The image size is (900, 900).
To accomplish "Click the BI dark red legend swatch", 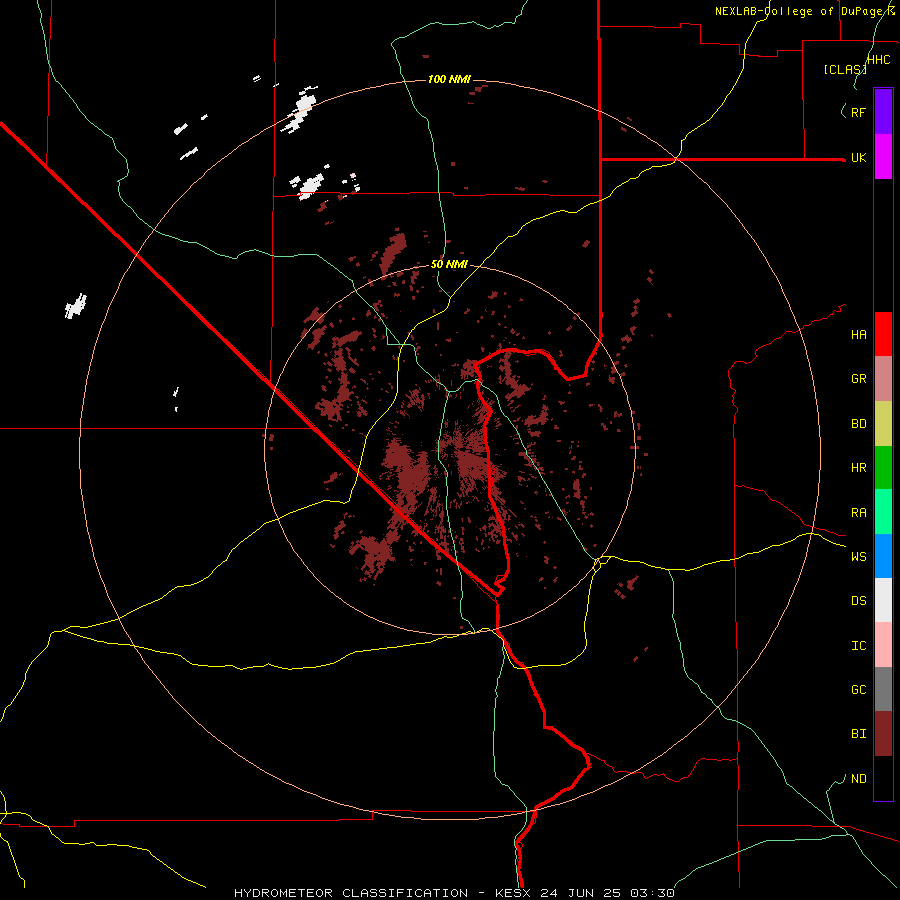I will (883, 734).
